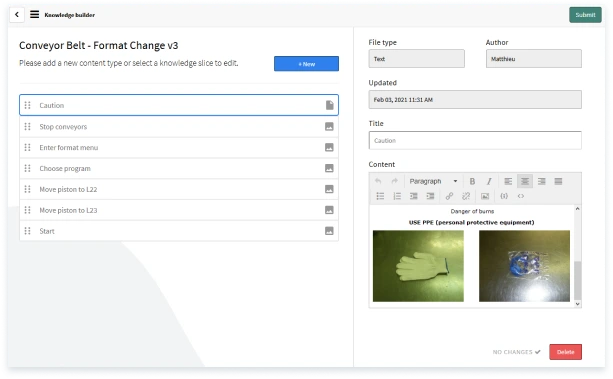Screen dimensions: 613x379
Task: Click the image icon on Start row
Action: [x=329, y=231]
